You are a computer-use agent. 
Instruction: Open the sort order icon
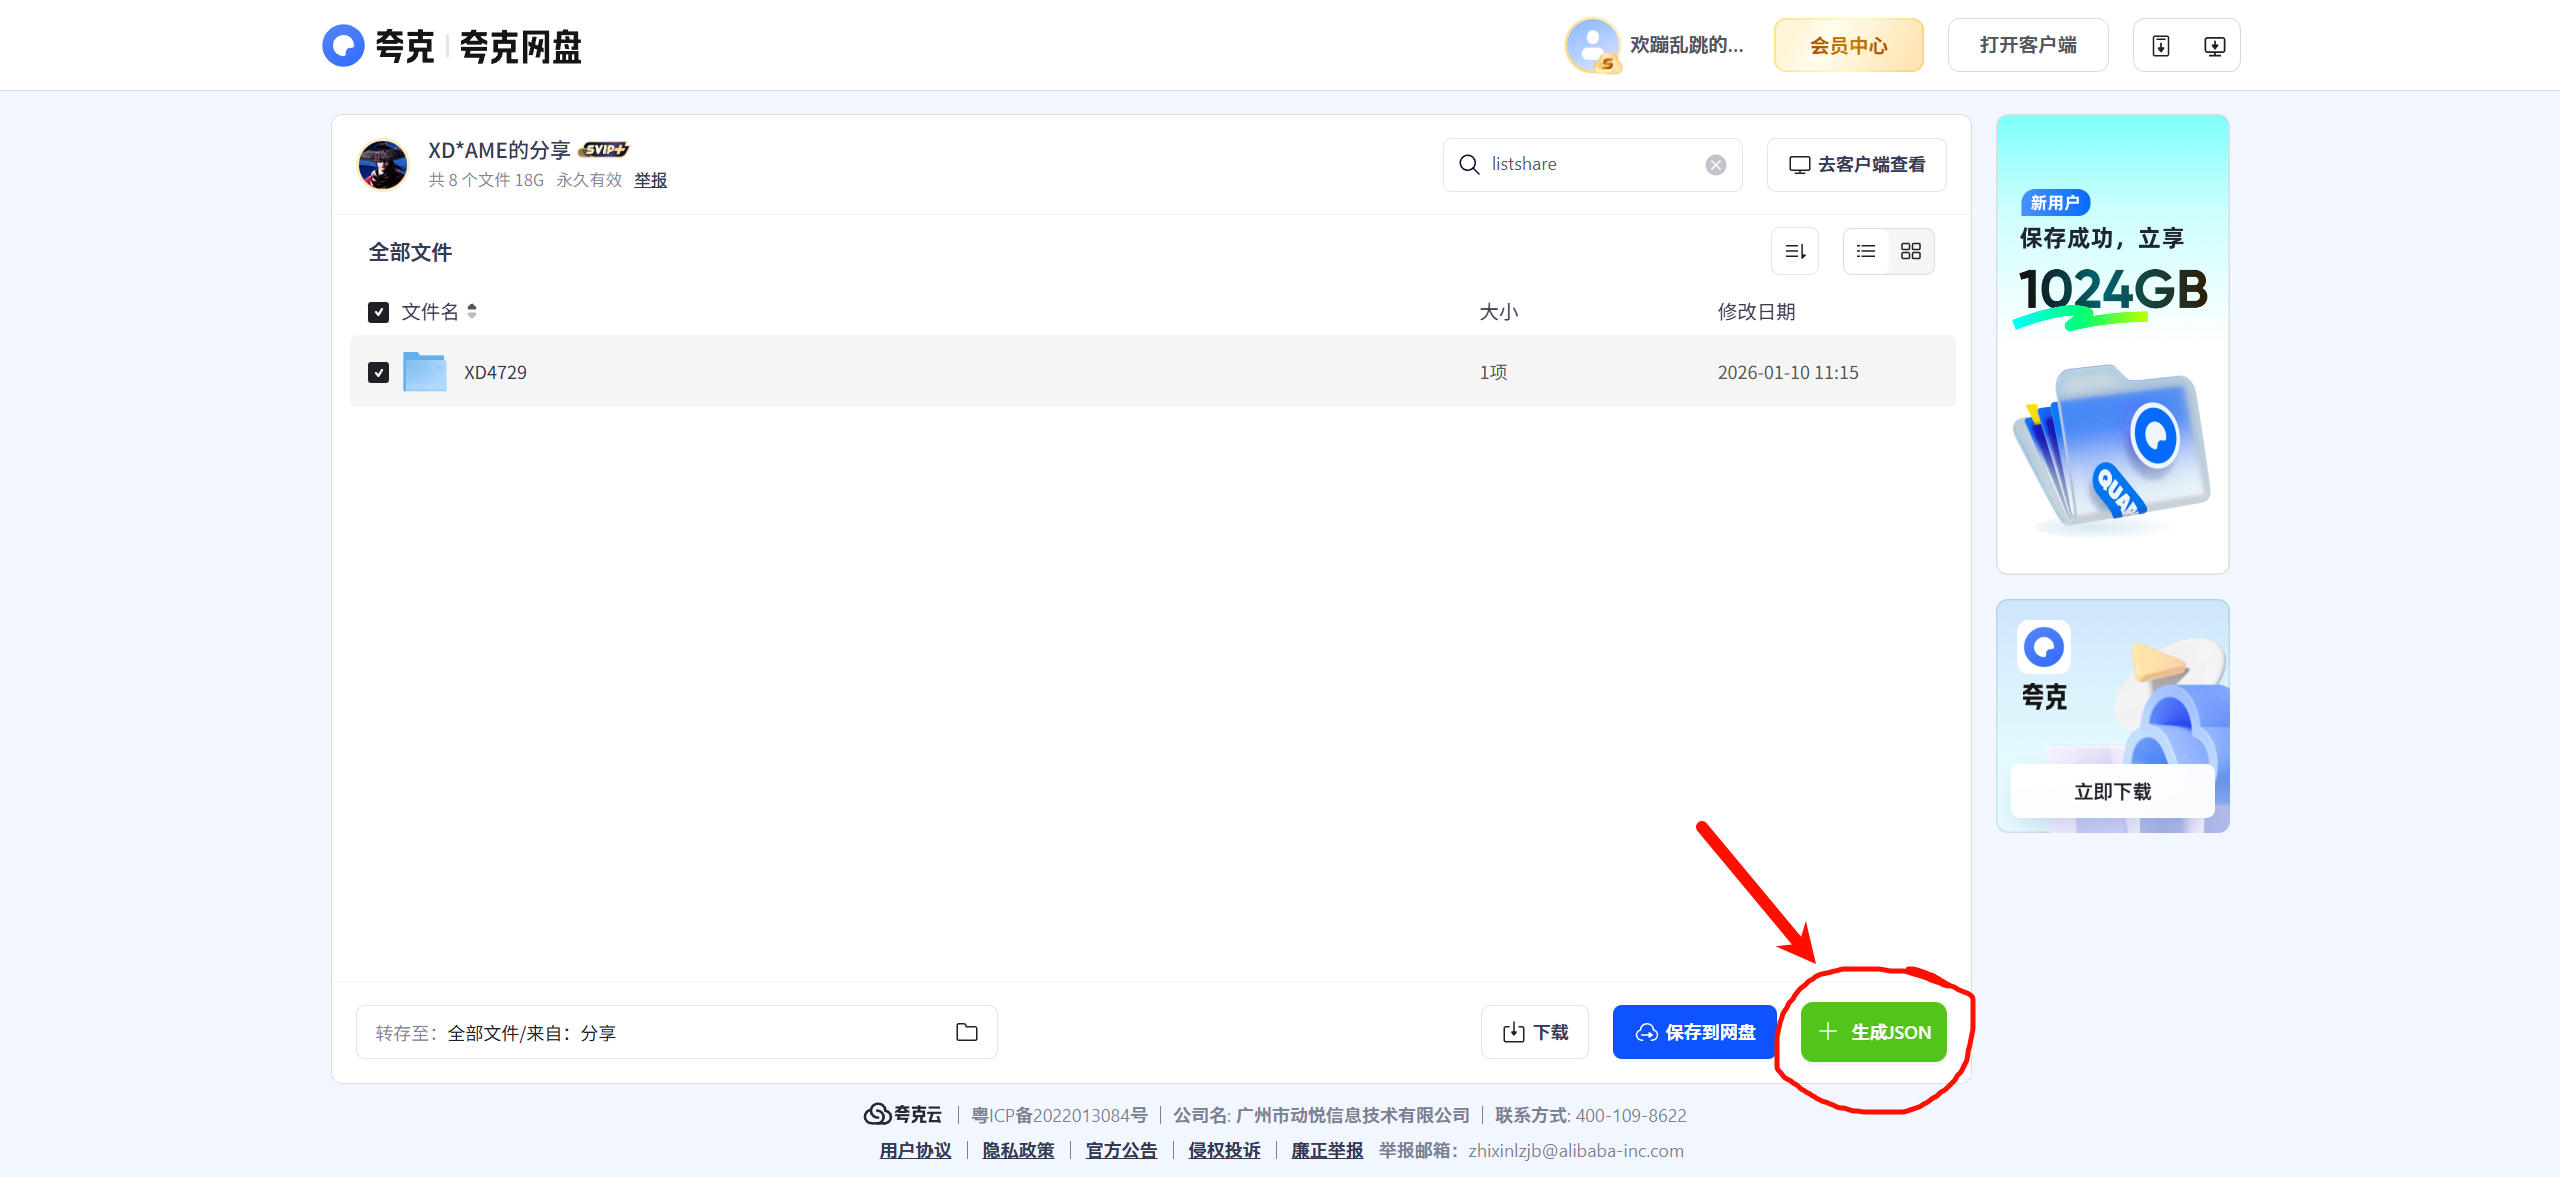pos(1795,251)
